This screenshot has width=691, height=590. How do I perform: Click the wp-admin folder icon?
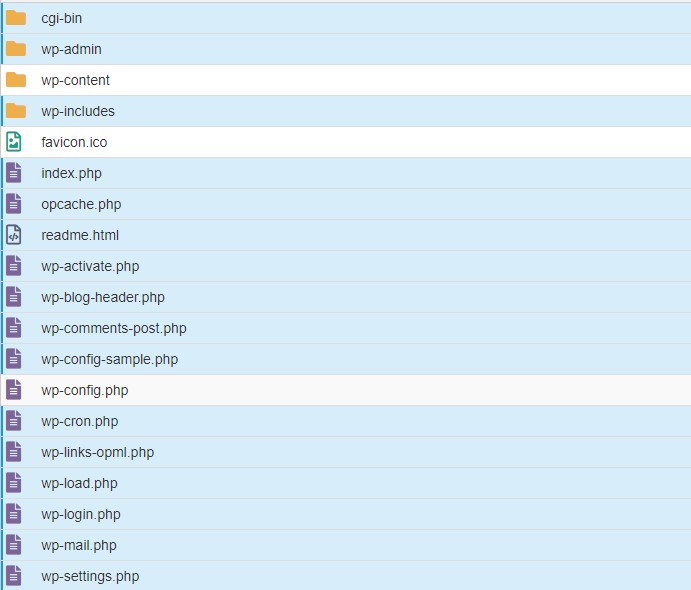[x=16, y=49]
